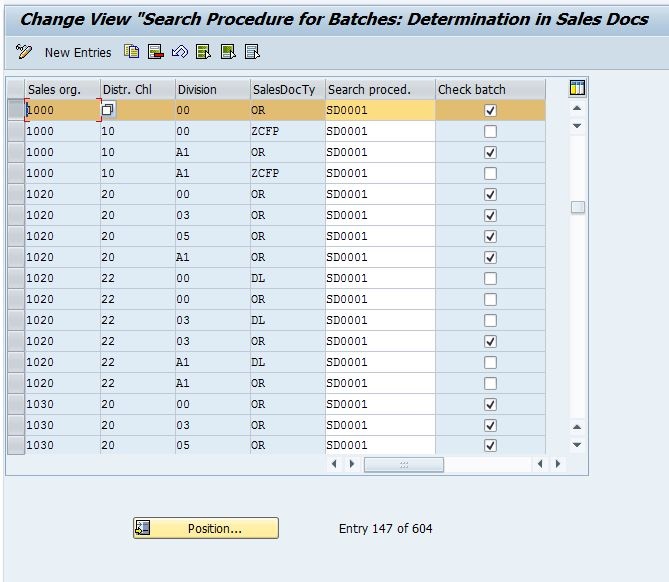
Task: Uncheck Check batch for row 1020 22 03 OR
Action: coord(490,341)
